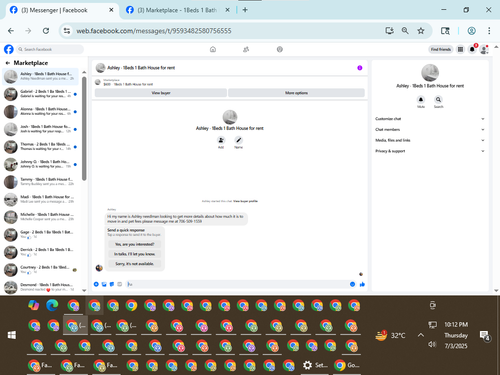Image resolution: width=500 pixels, height=375 pixels.
Task: Open Johnny G's conversation in the chat list
Action: [x=41, y=164]
